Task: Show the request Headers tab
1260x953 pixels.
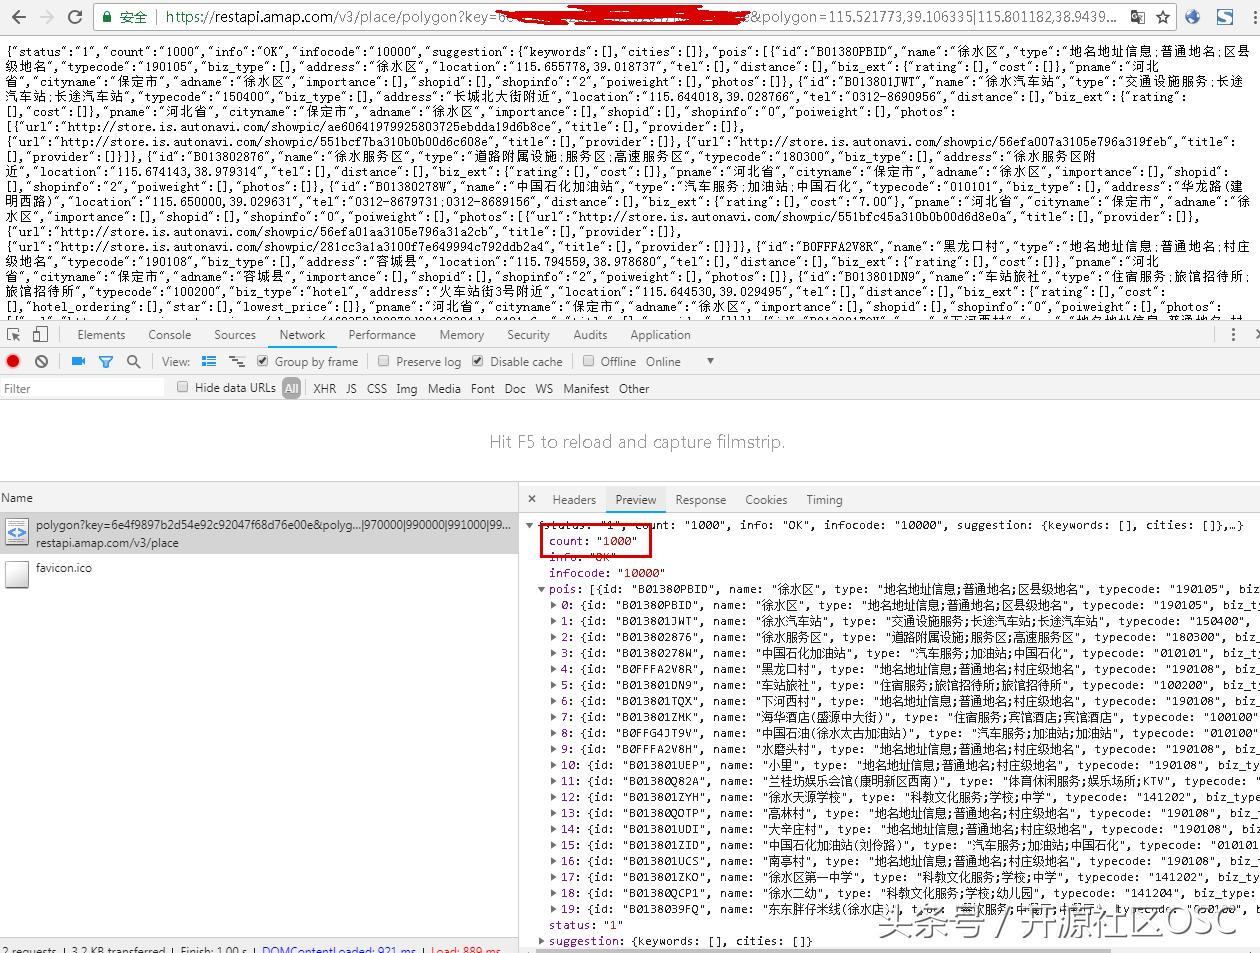Action: 574,499
